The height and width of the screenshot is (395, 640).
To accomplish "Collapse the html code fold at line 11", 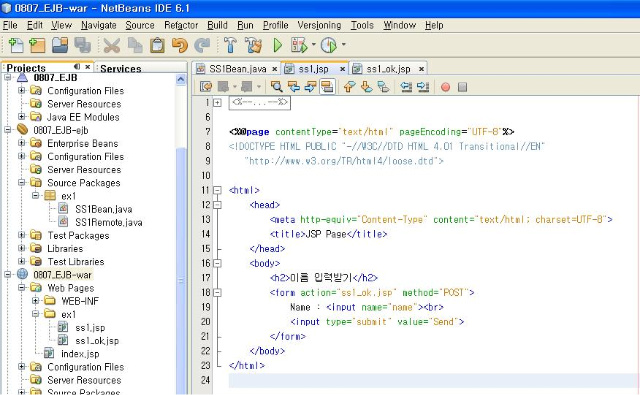I will pyautogui.click(x=218, y=190).
